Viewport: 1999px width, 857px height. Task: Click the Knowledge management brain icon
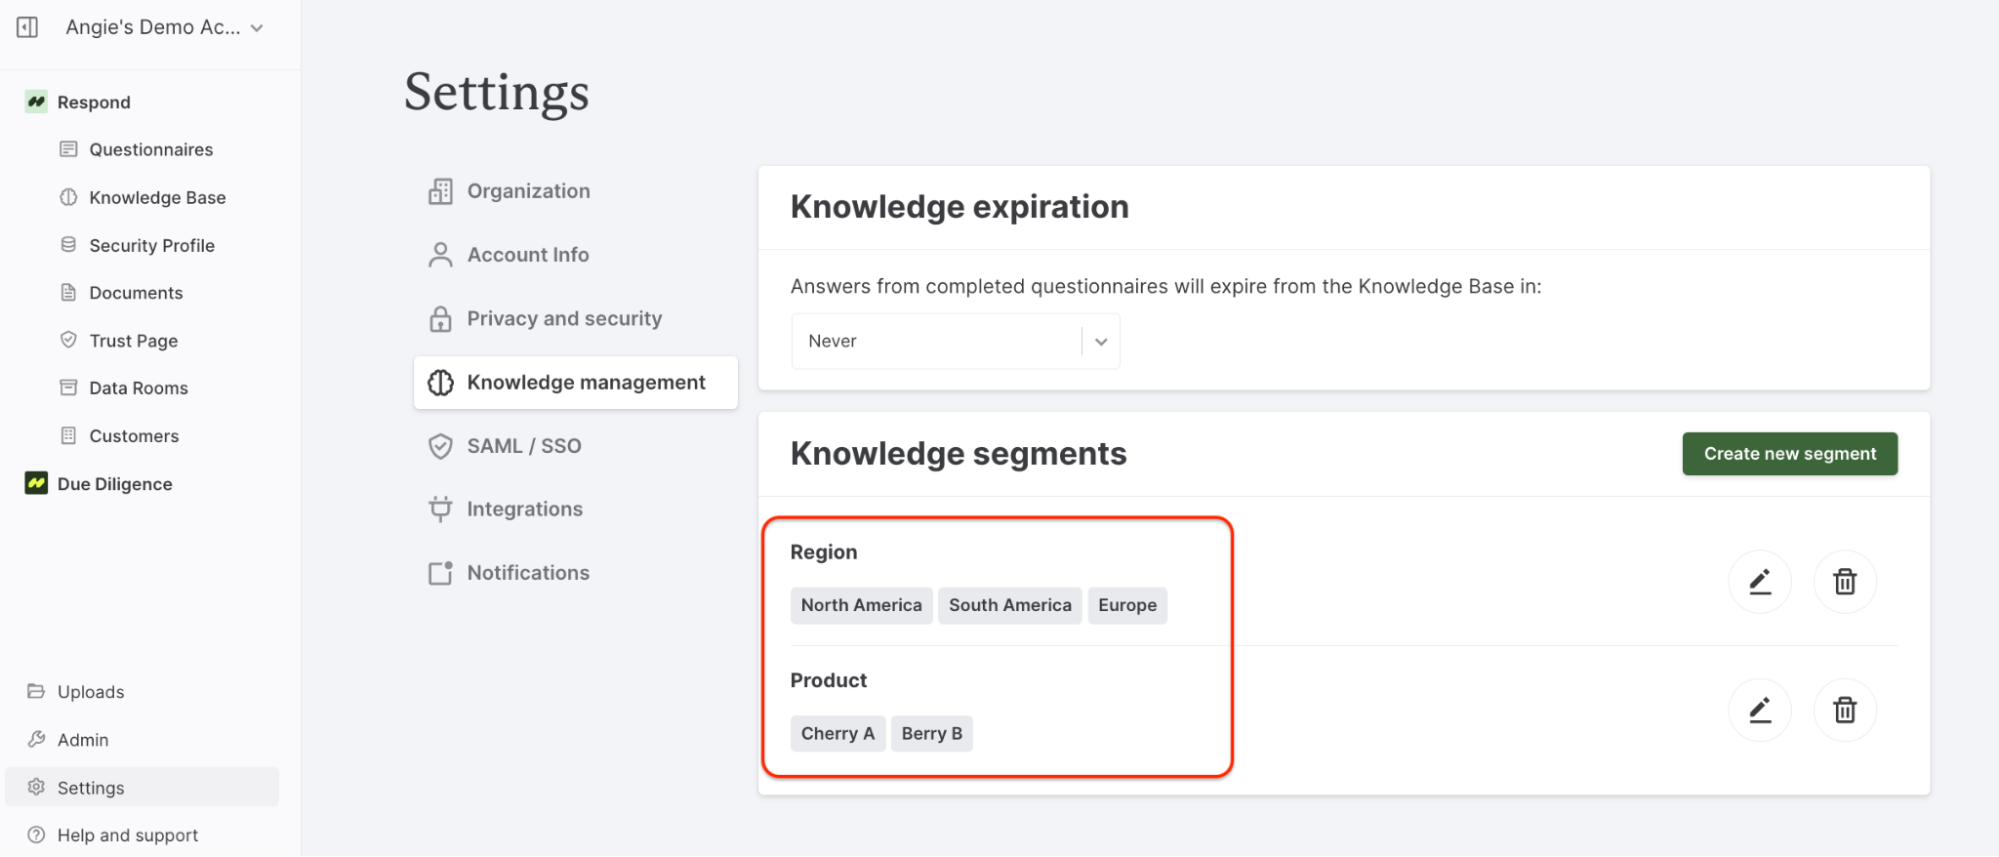point(440,382)
